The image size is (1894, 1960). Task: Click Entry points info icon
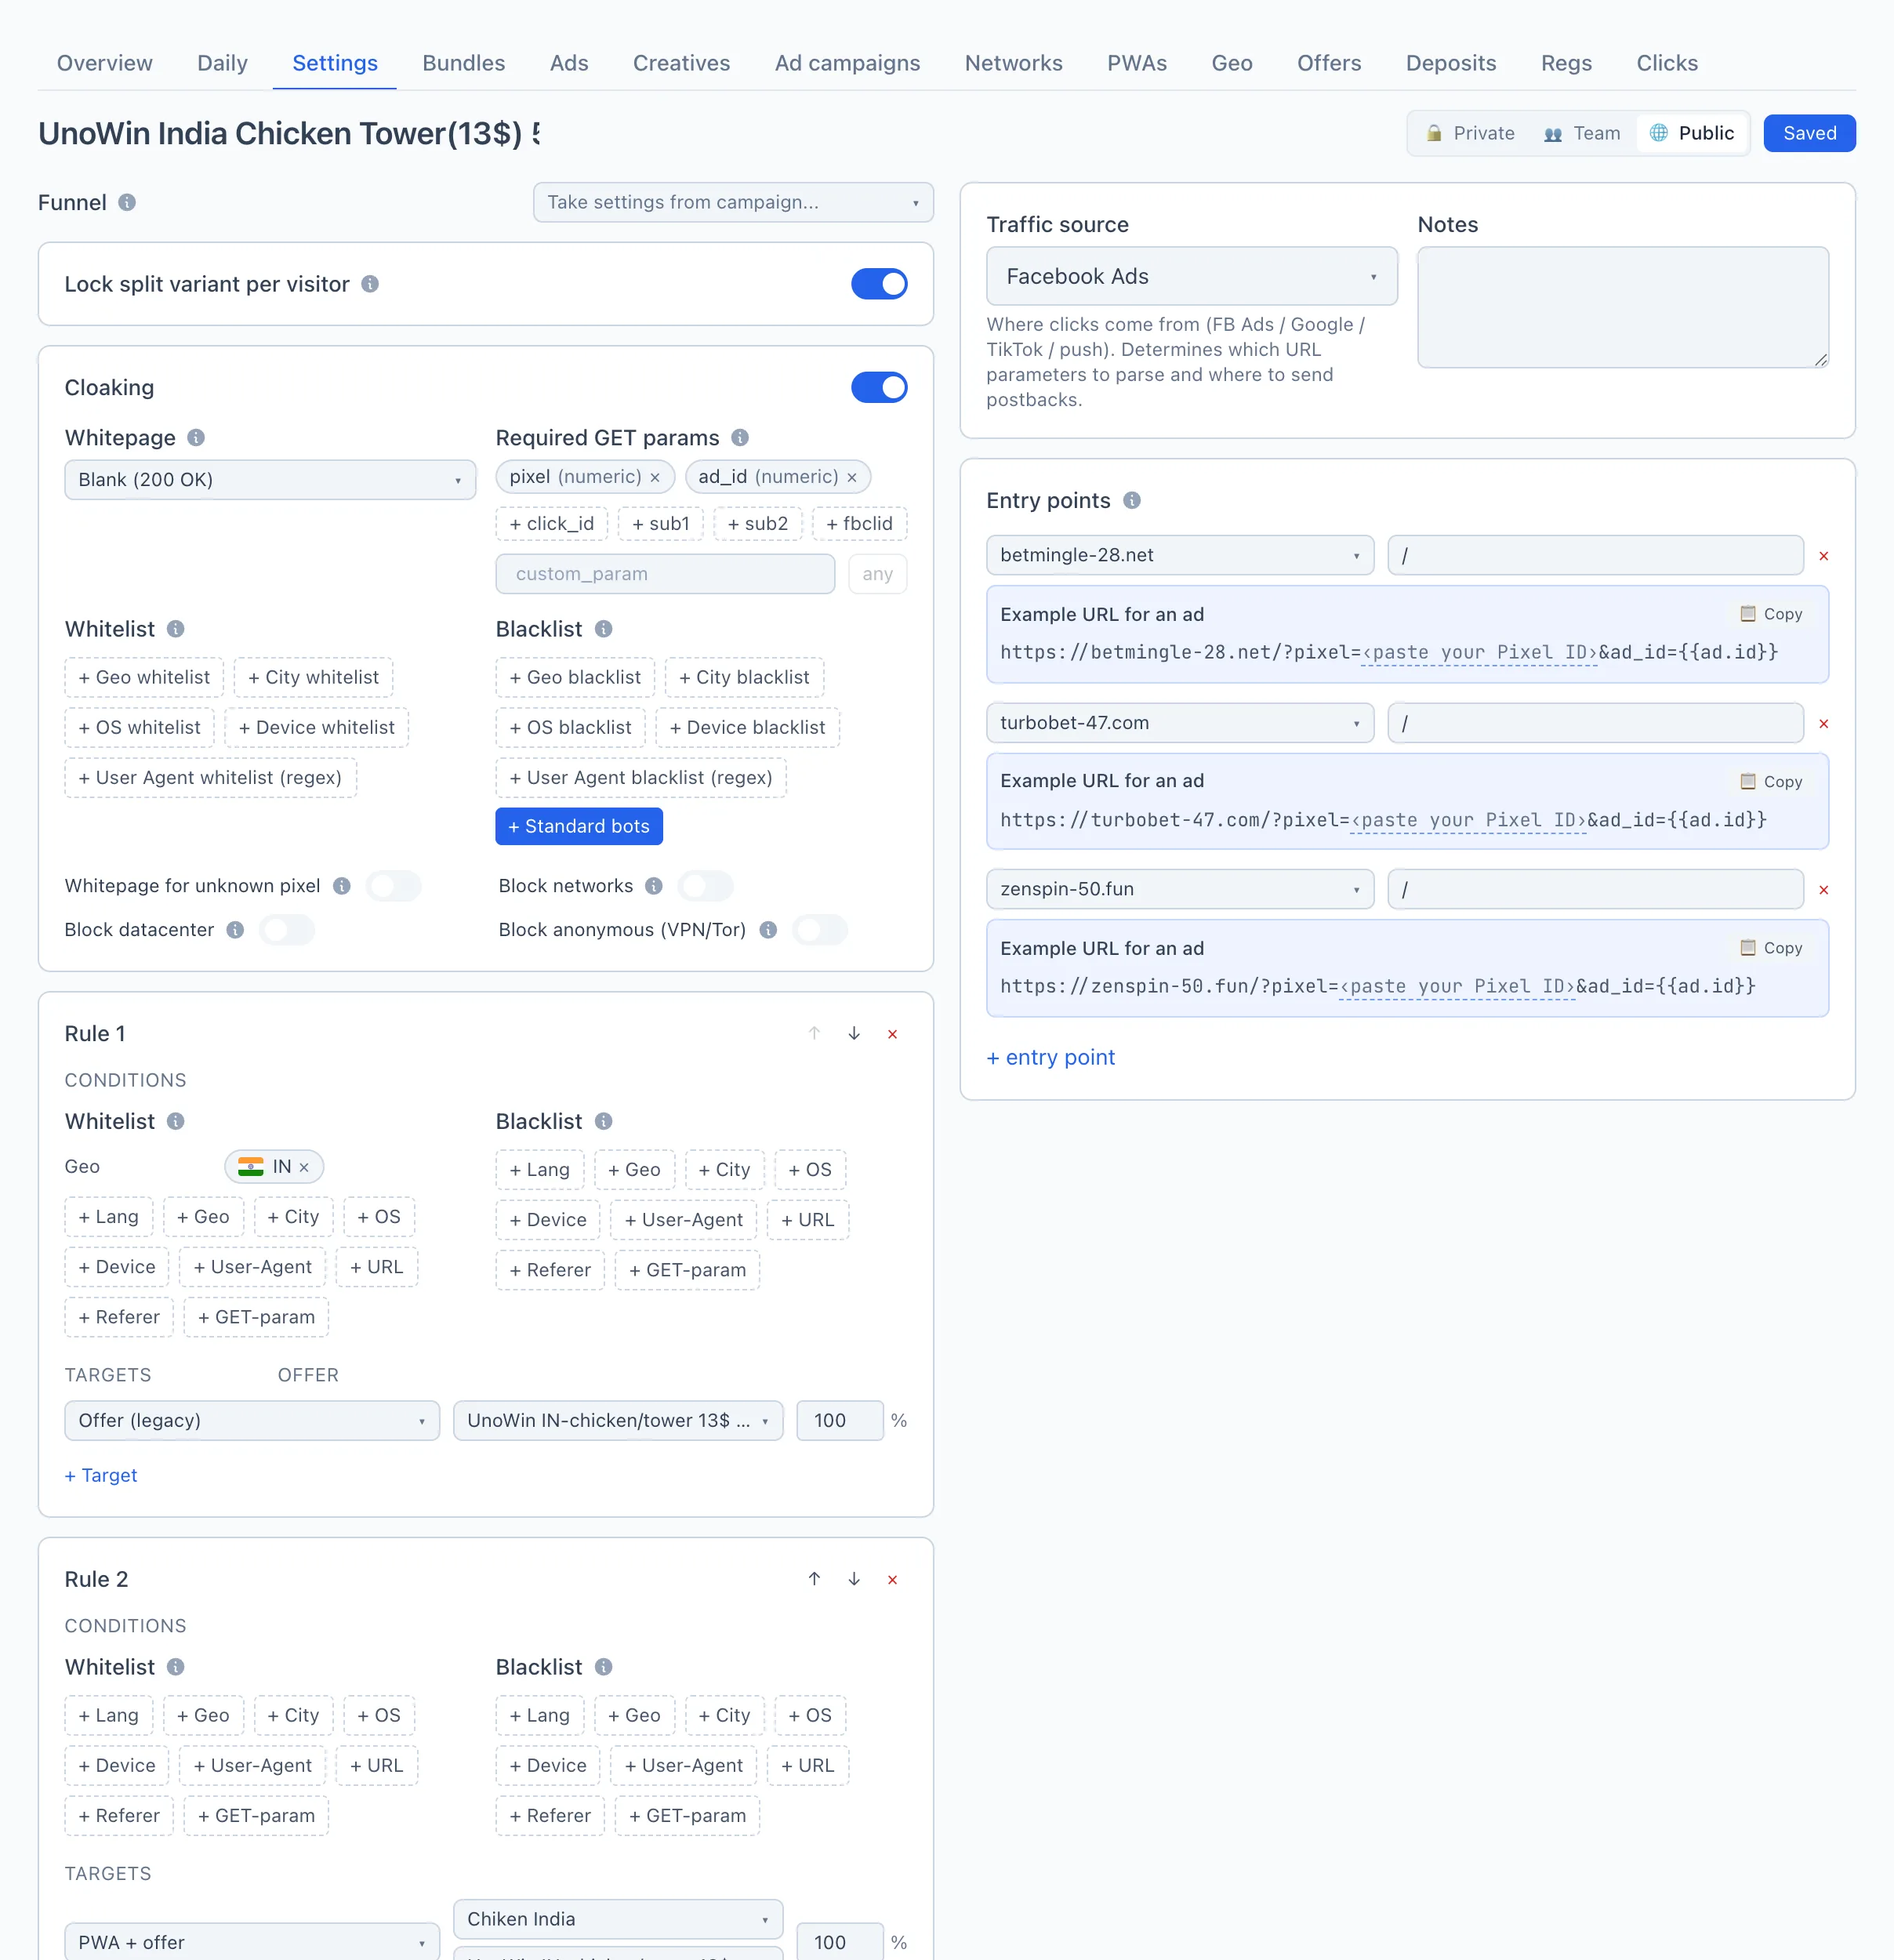pyautogui.click(x=1132, y=500)
